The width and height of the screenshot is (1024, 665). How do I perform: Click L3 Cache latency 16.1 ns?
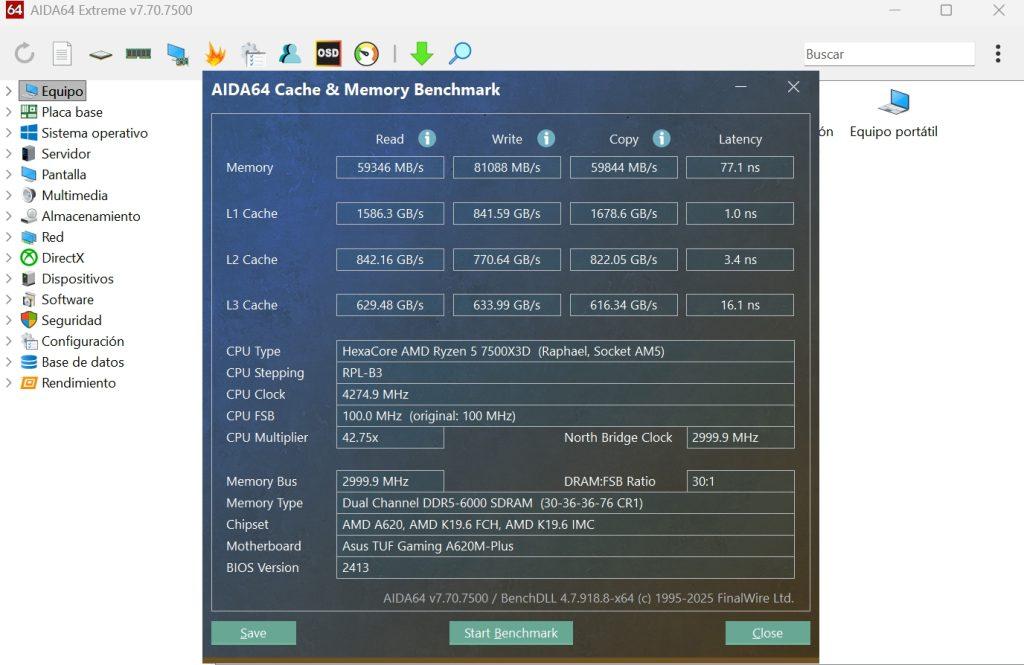[x=740, y=305]
